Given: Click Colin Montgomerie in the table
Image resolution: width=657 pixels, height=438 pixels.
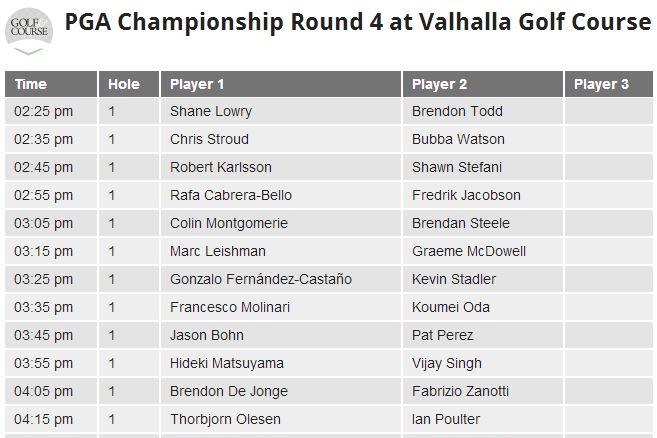Looking at the screenshot, I should tap(229, 223).
